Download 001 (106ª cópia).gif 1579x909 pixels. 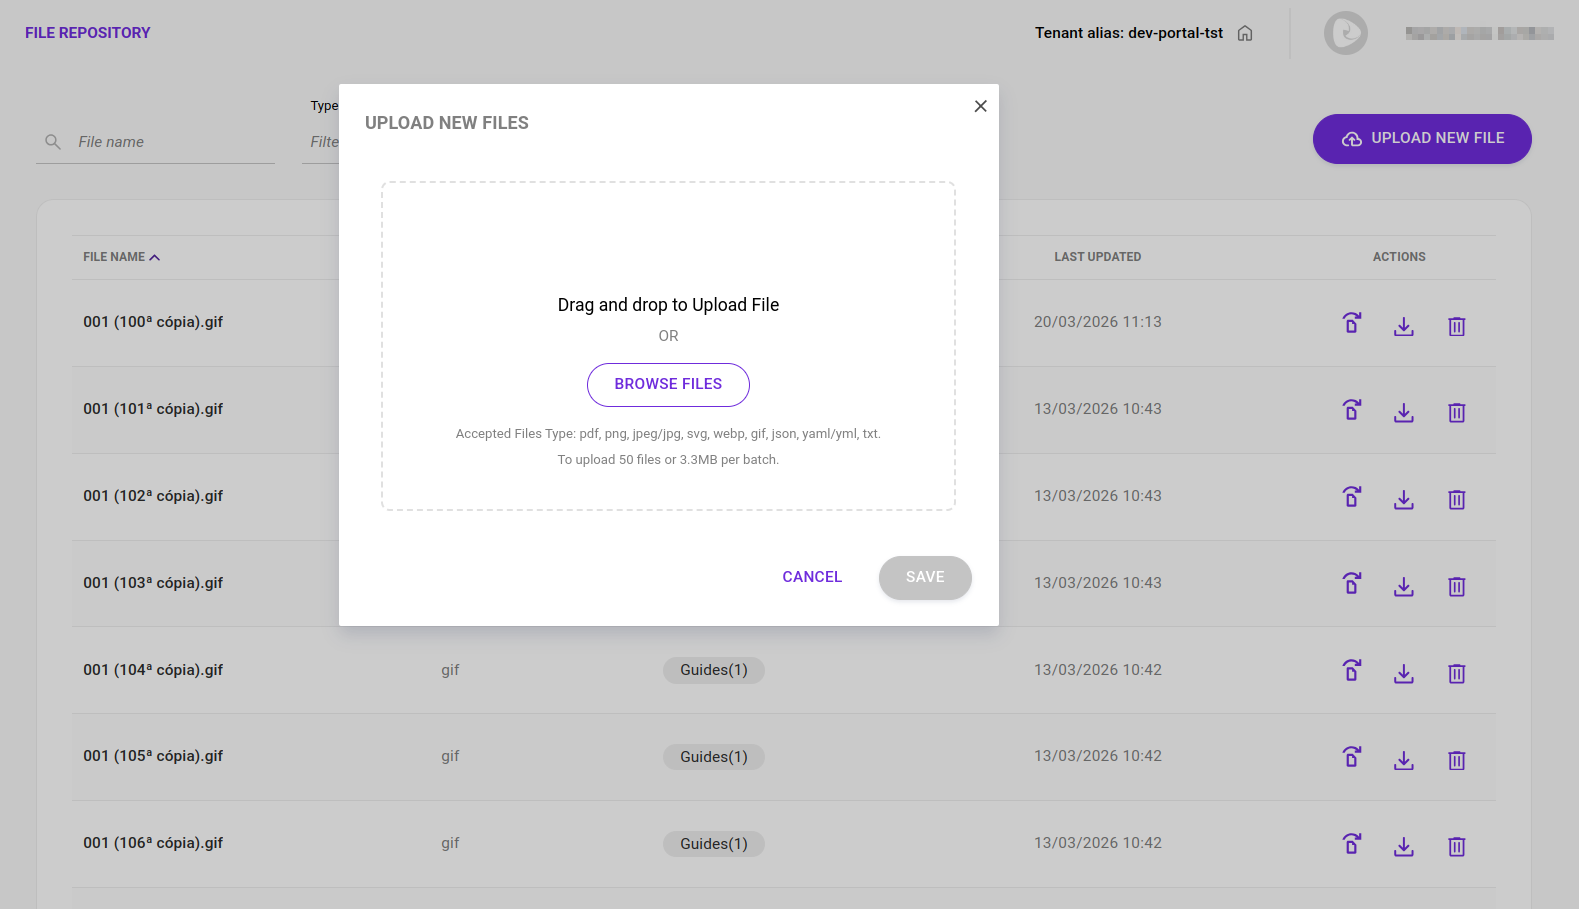(1404, 846)
